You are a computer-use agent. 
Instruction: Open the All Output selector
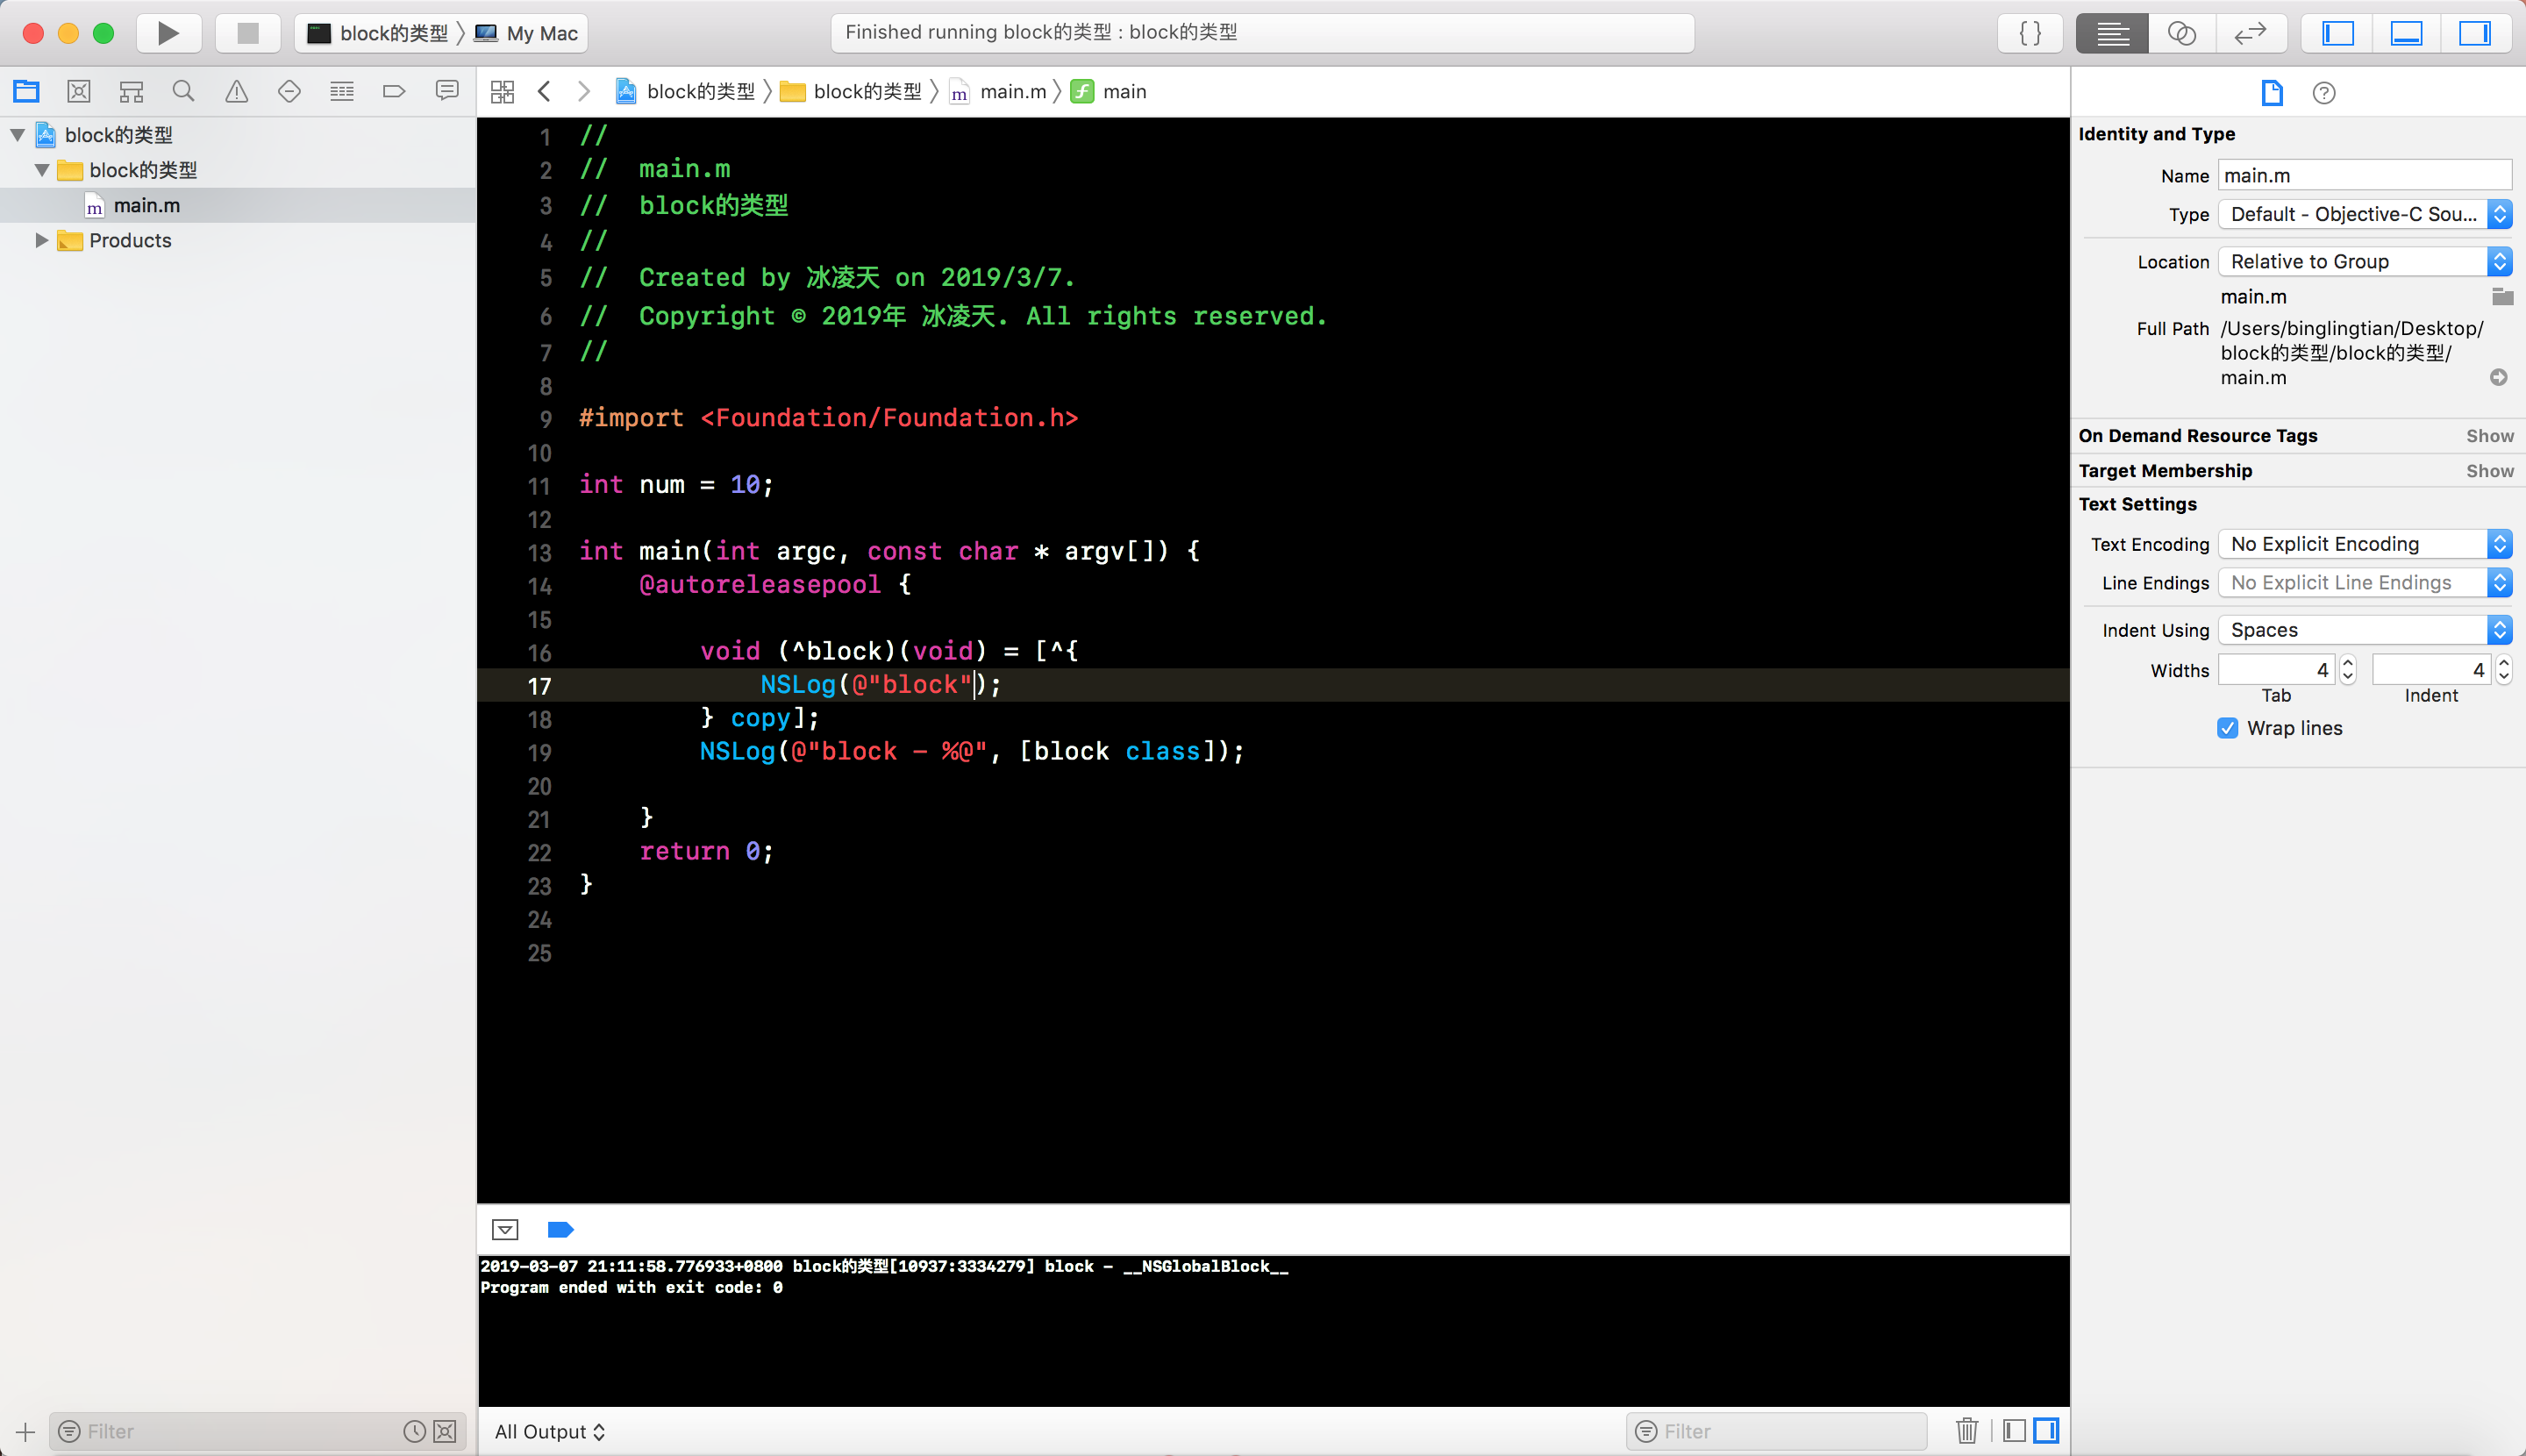[550, 1431]
